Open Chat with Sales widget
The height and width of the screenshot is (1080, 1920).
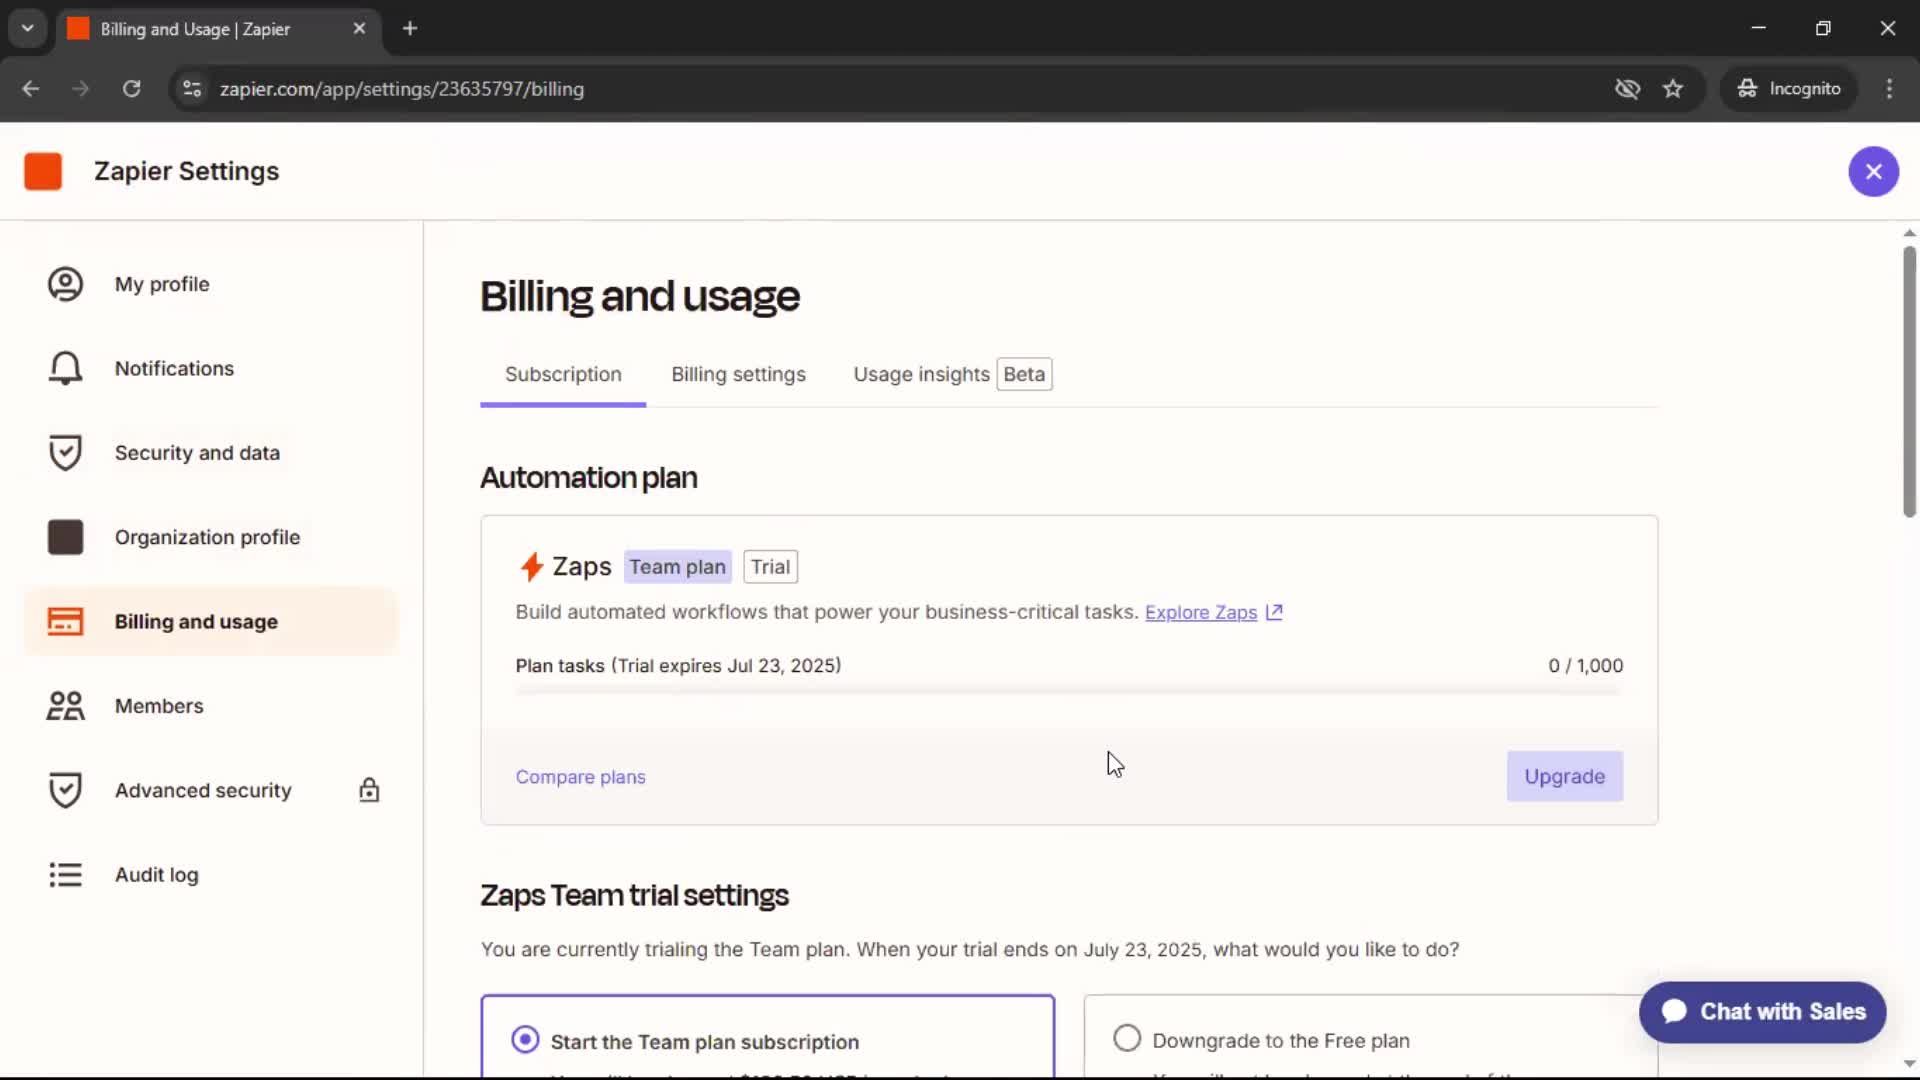click(x=1762, y=1012)
